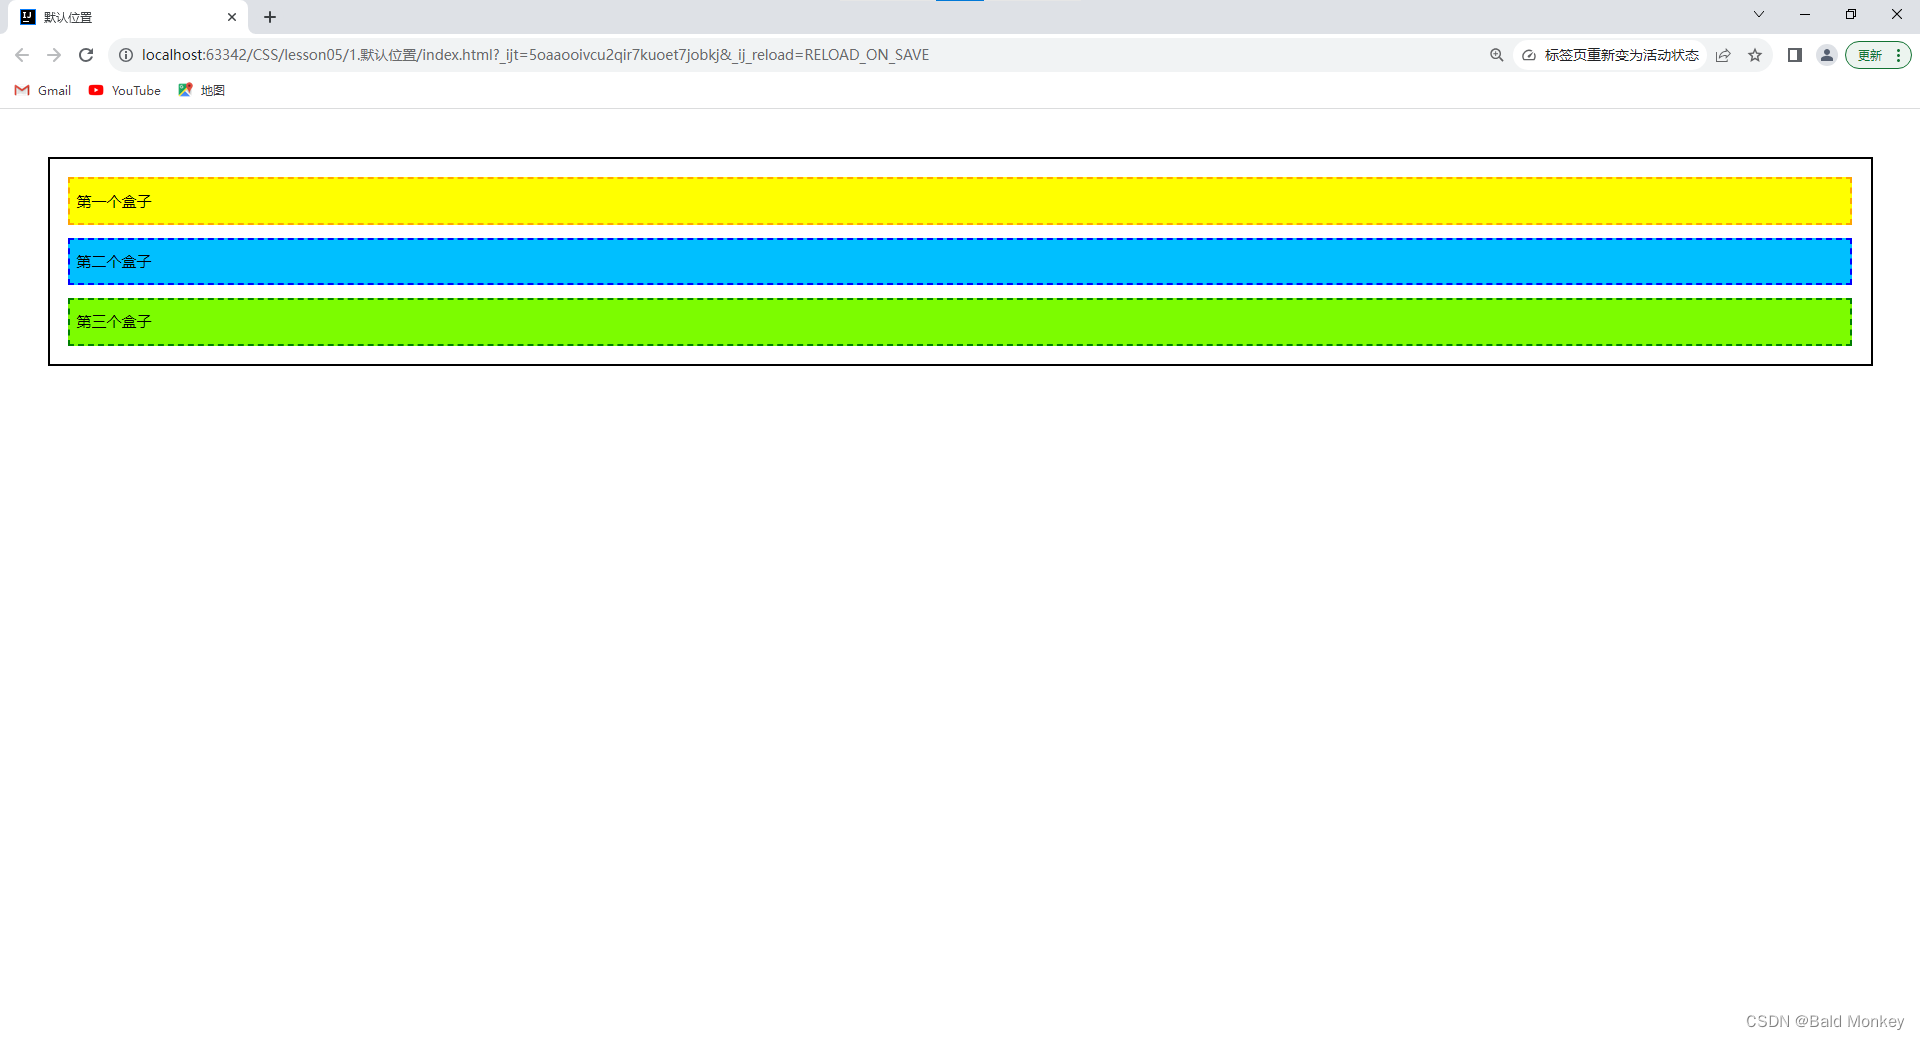1920x1040 pixels.
Task: Open the browser side panel
Action: (x=1795, y=55)
